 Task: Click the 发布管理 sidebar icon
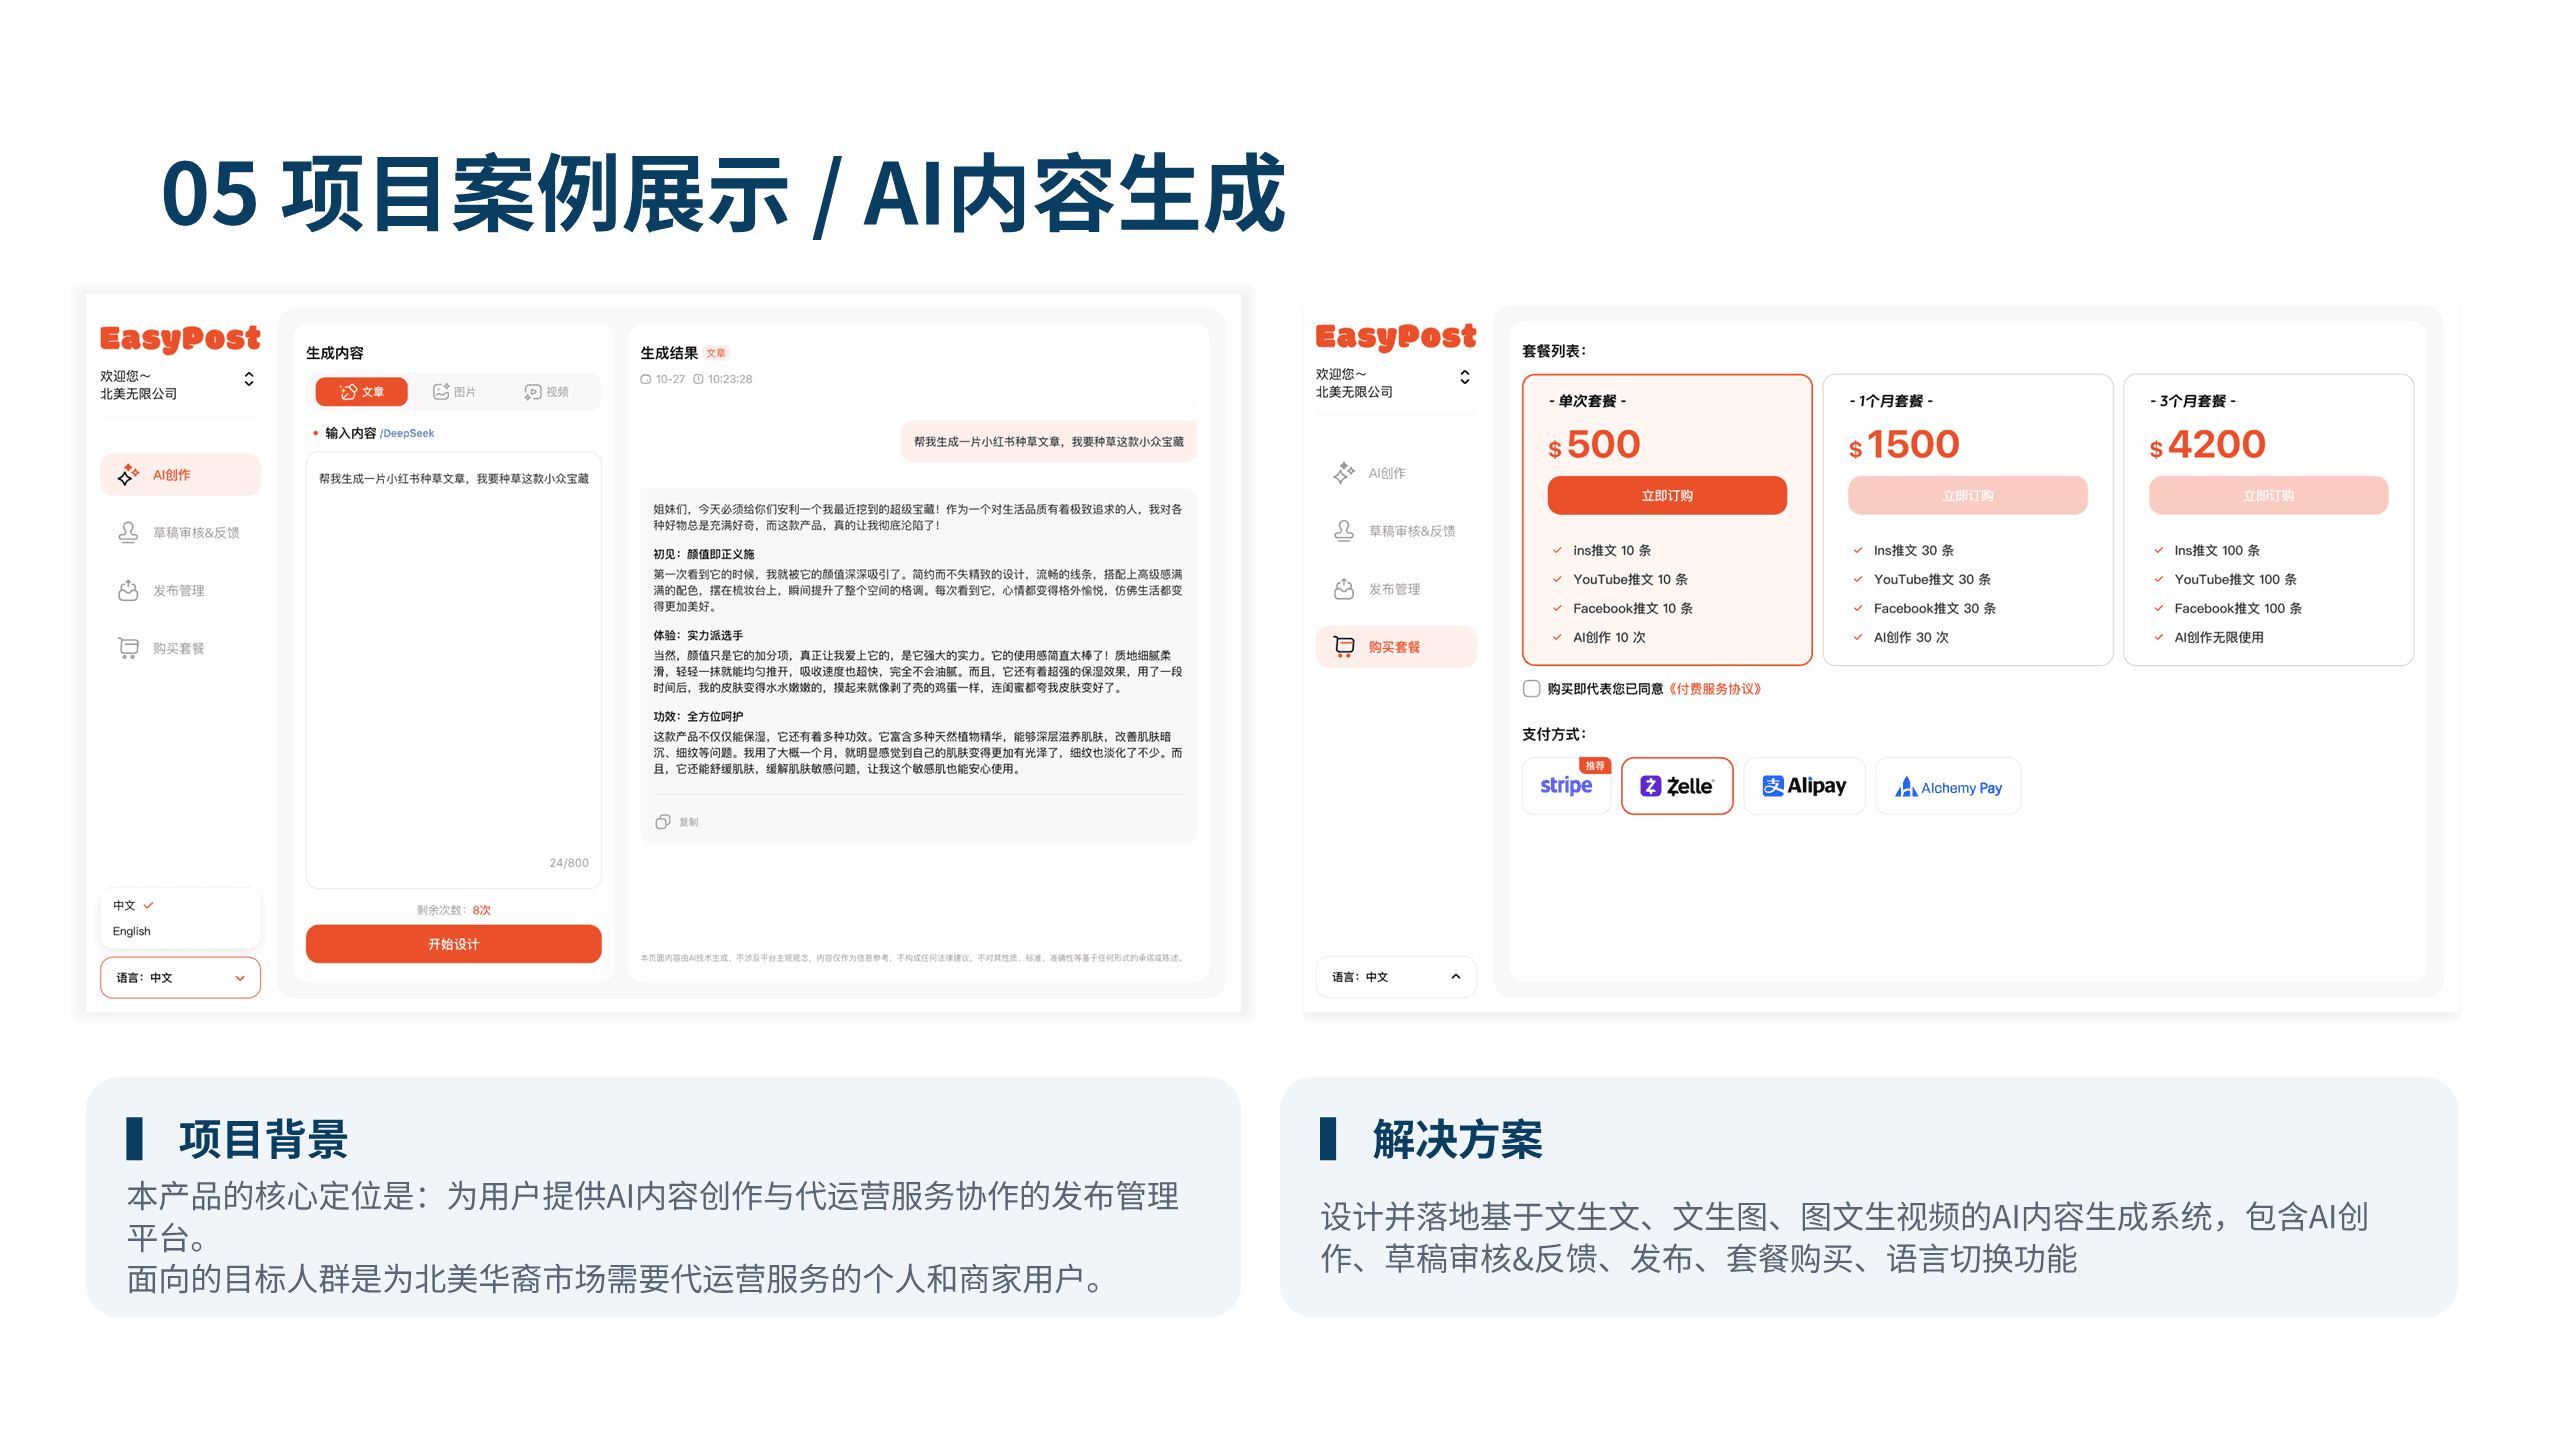pos(128,590)
